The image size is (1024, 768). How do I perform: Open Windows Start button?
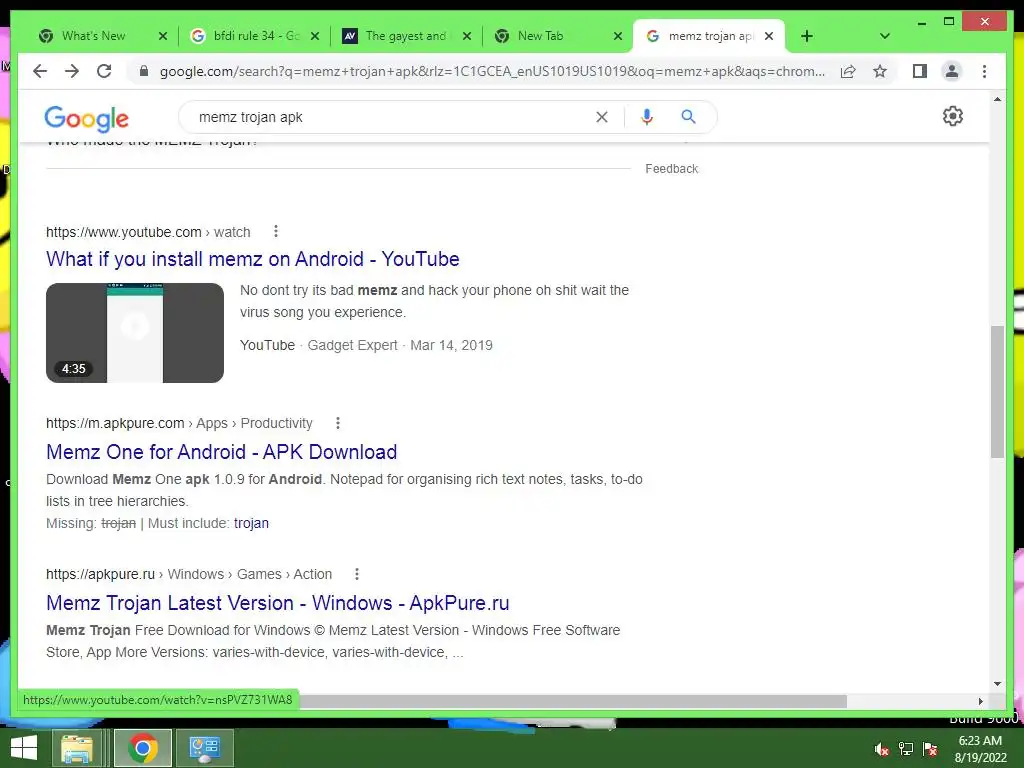point(24,748)
